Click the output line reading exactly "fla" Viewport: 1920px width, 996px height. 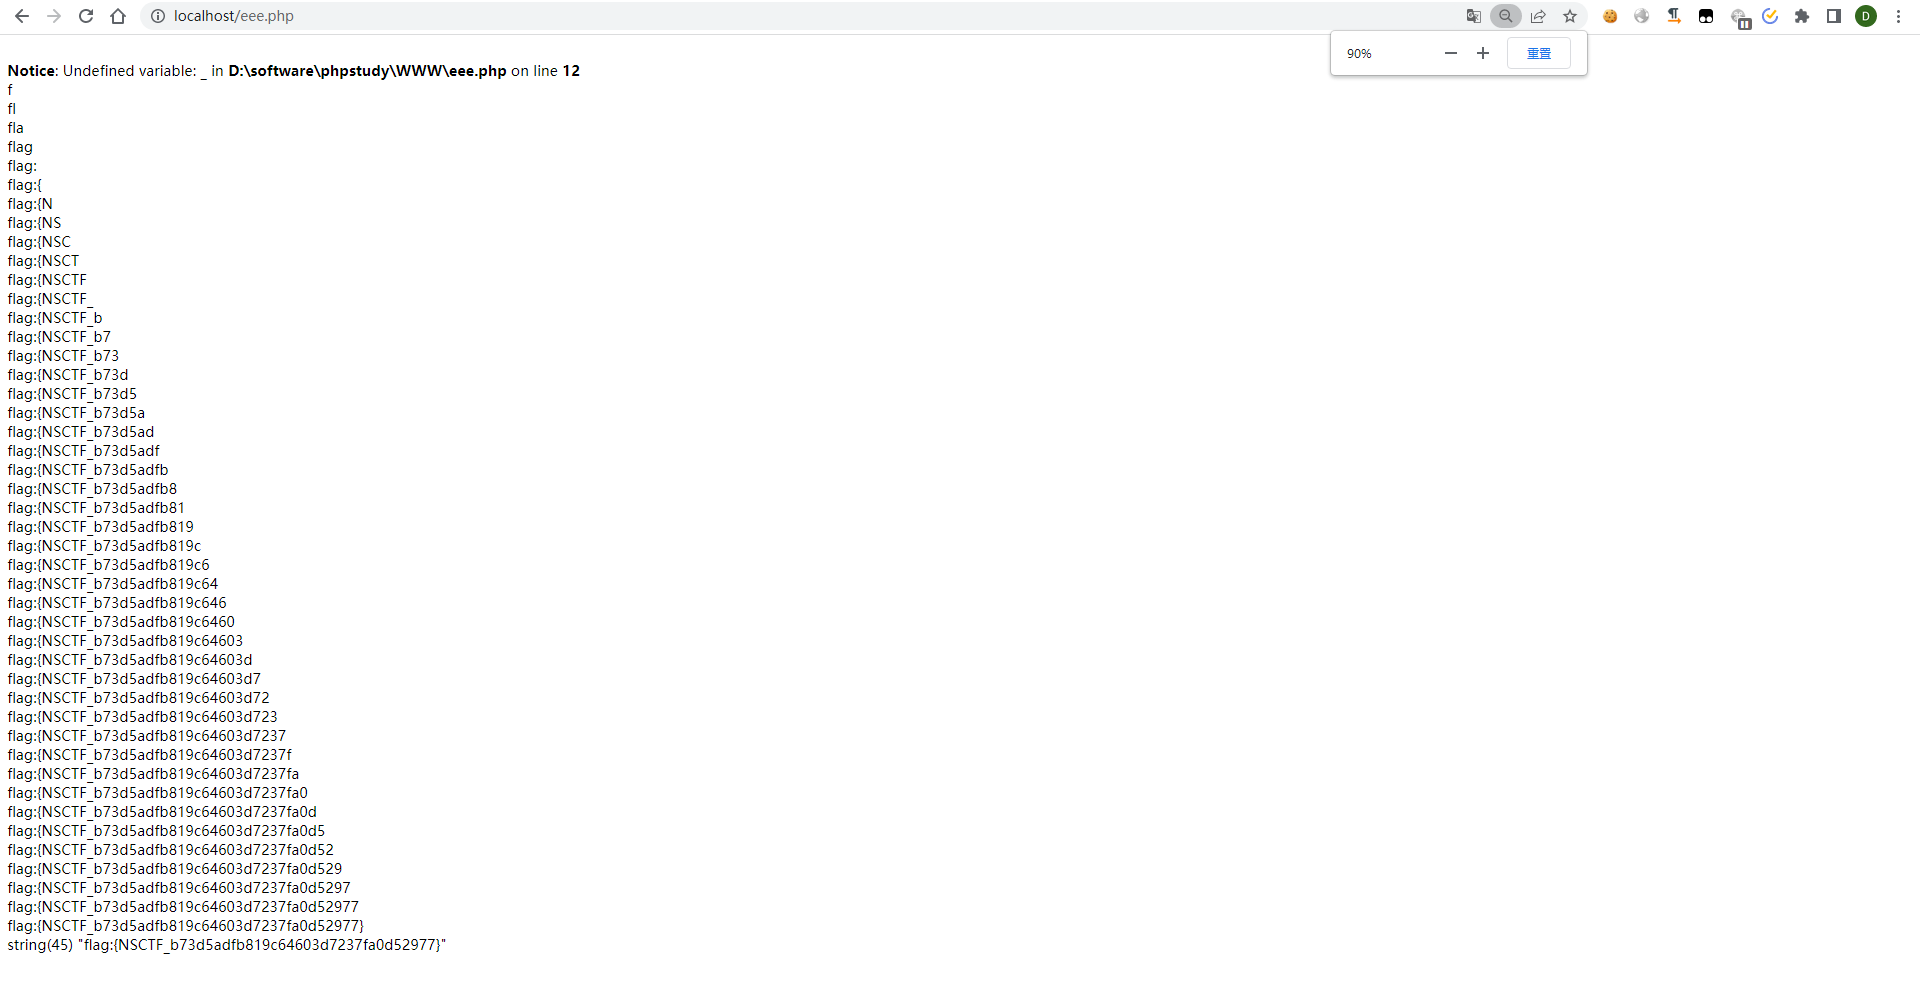pos(16,128)
